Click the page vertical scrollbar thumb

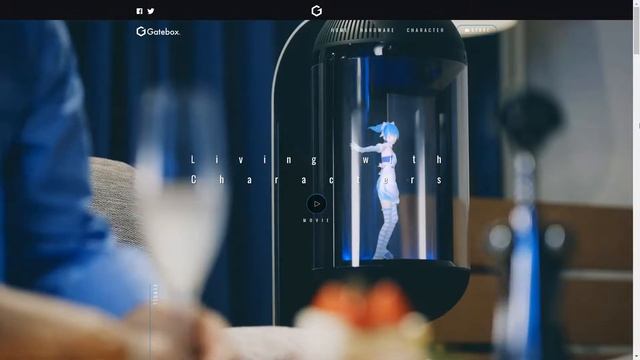point(636,30)
